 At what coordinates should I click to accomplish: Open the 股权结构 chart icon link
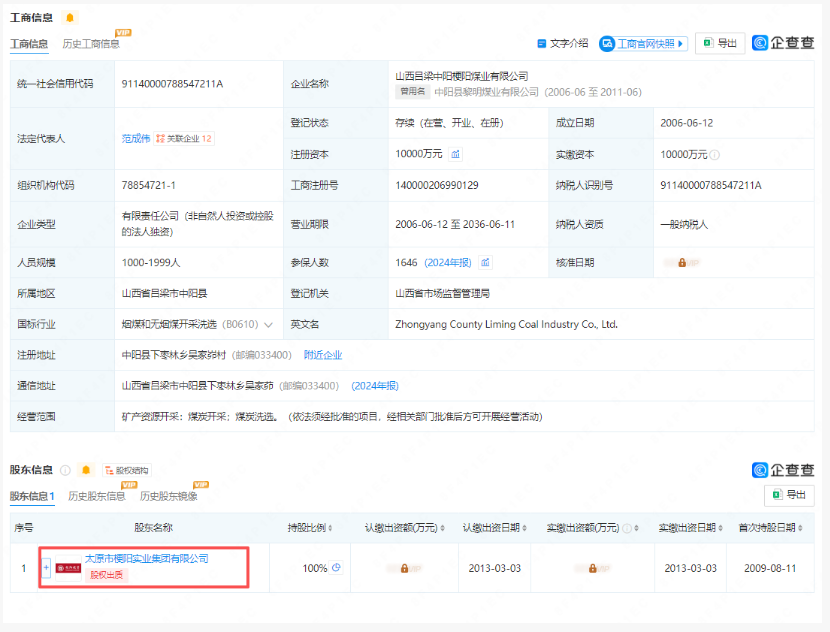tap(125, 470)
